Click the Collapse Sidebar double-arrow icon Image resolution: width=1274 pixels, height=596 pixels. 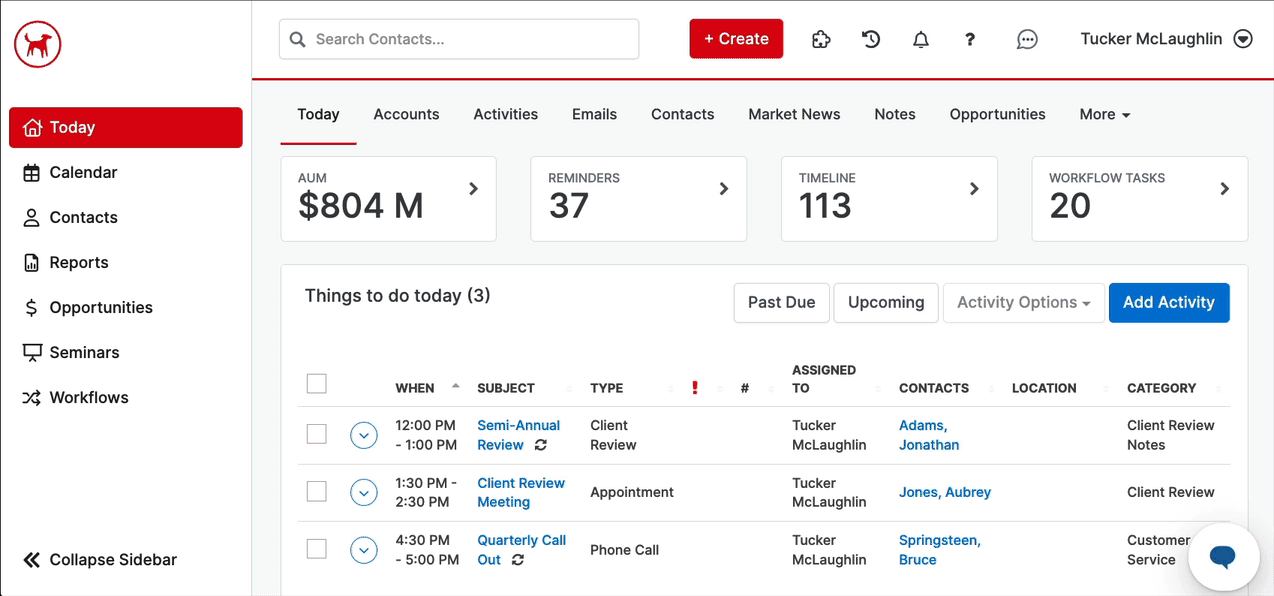point(32,560)
